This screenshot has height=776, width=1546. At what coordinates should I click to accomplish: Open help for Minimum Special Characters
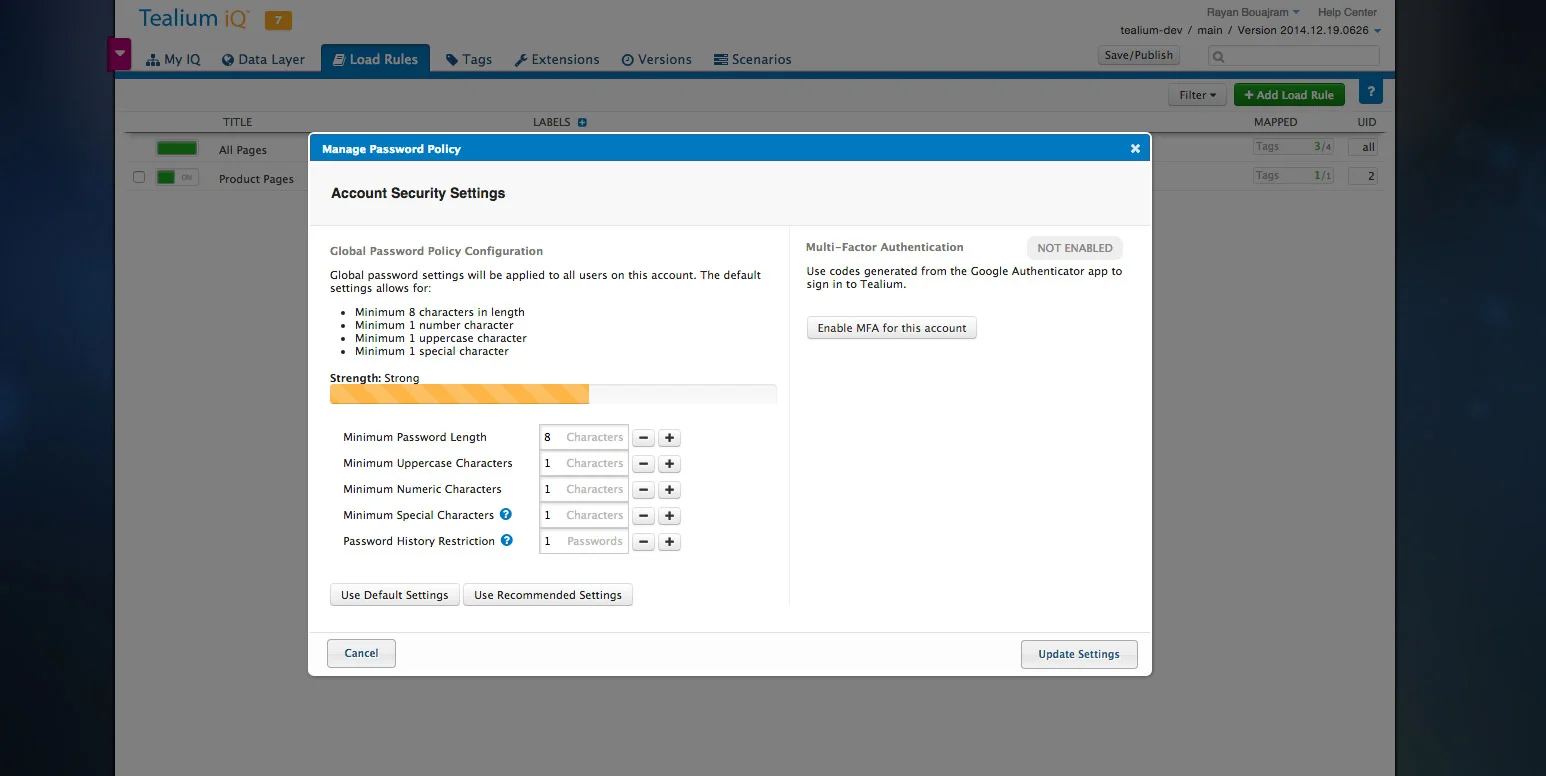click(506, 515)
